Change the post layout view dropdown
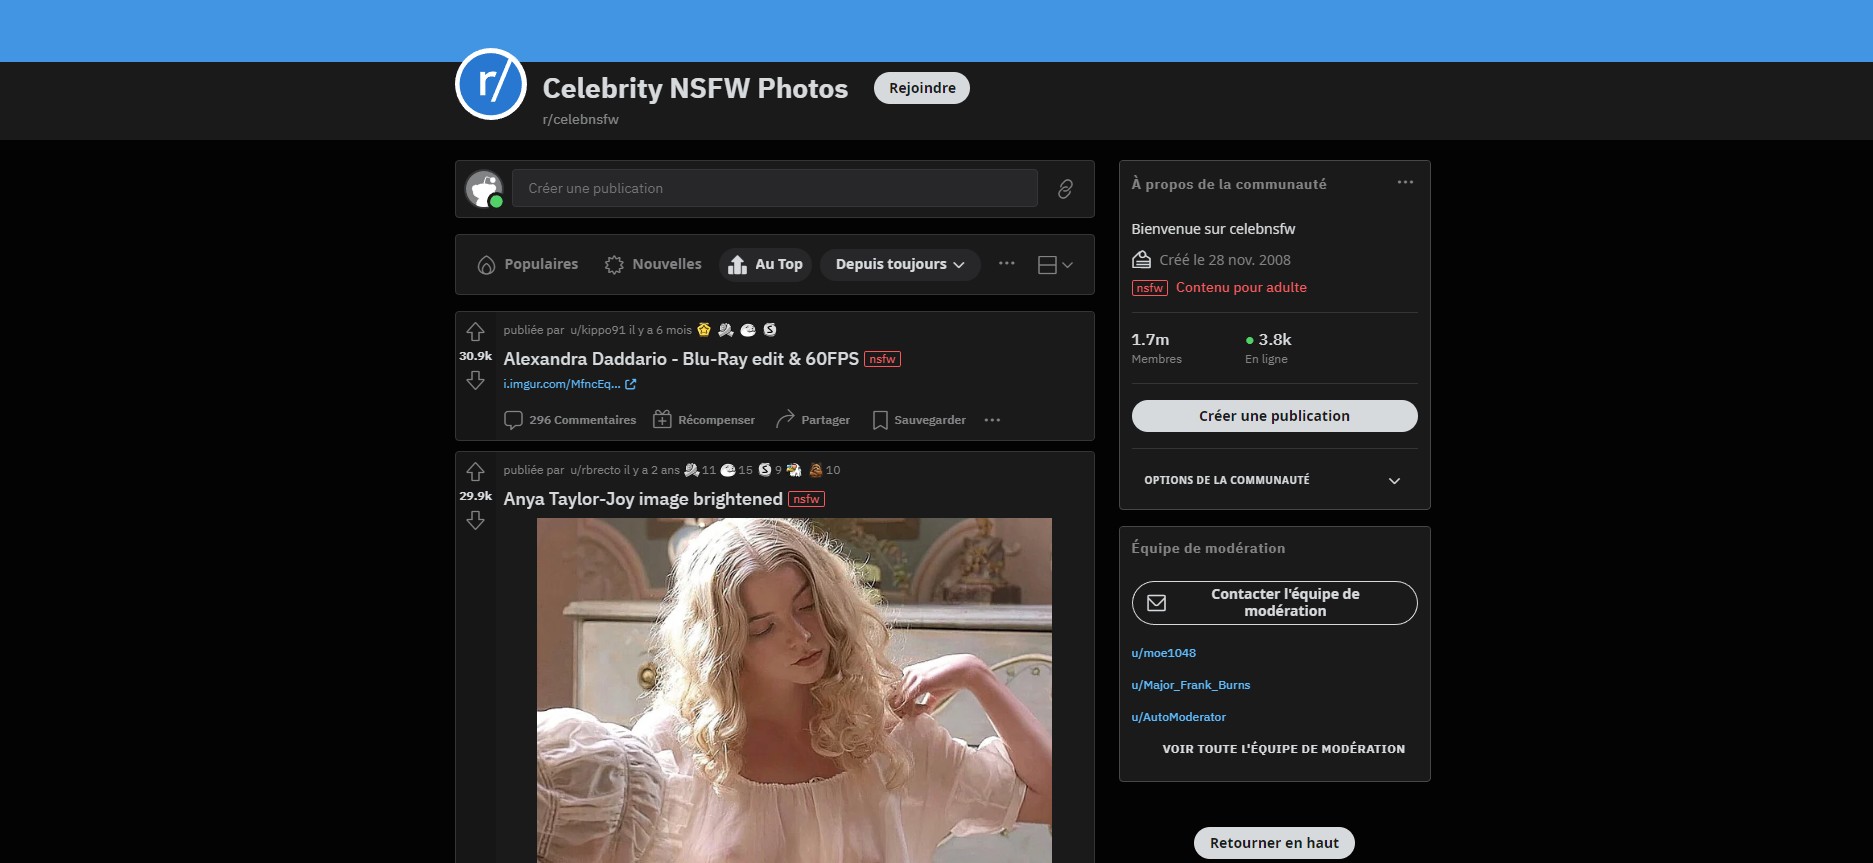 pyautogui.click(x=1055, y=265)
